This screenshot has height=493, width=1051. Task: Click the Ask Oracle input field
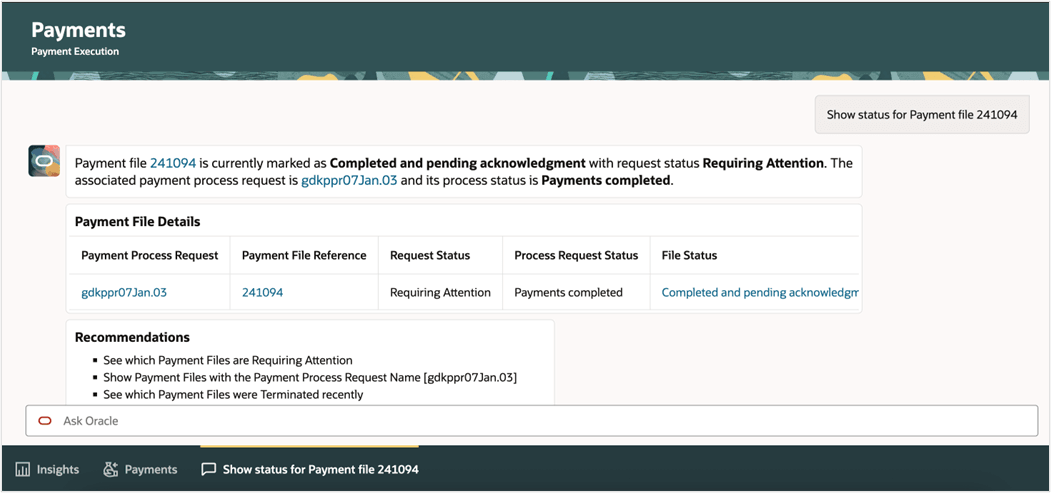532,421
